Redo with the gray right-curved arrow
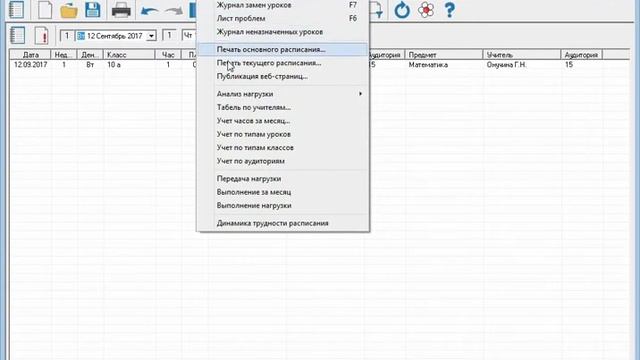The height and width of the screenshot is (360, 640). (x=173, y=11)
